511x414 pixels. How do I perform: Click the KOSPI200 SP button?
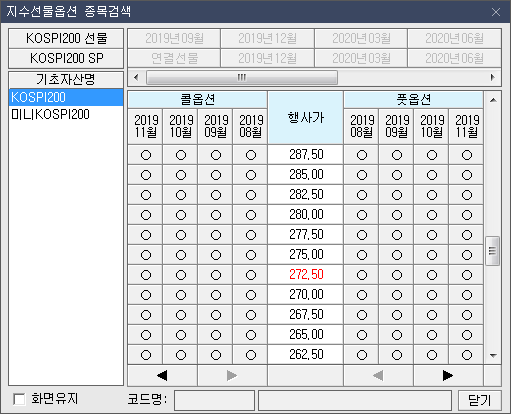pos(66,58)
